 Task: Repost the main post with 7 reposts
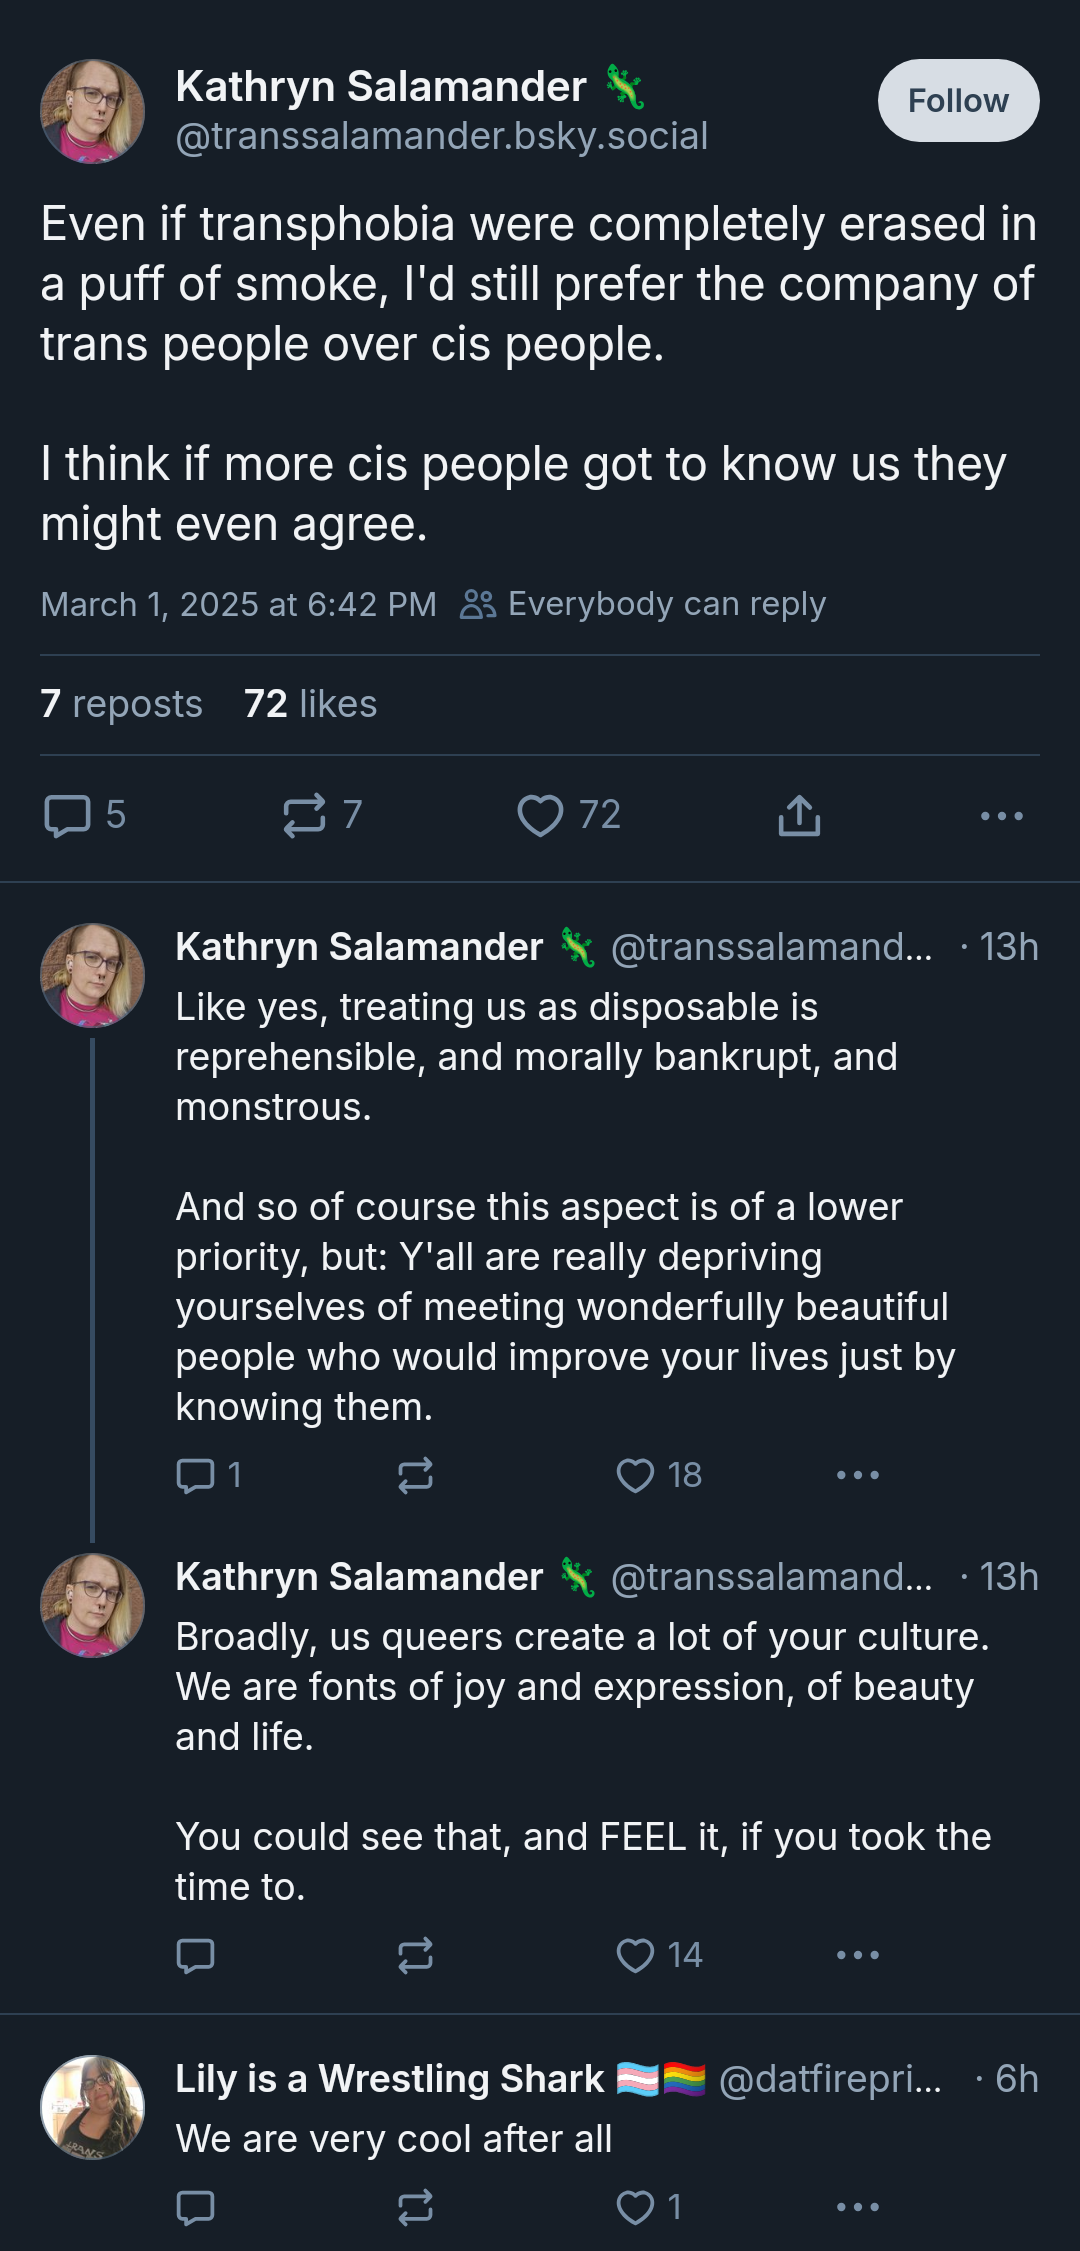pos(322,815)
